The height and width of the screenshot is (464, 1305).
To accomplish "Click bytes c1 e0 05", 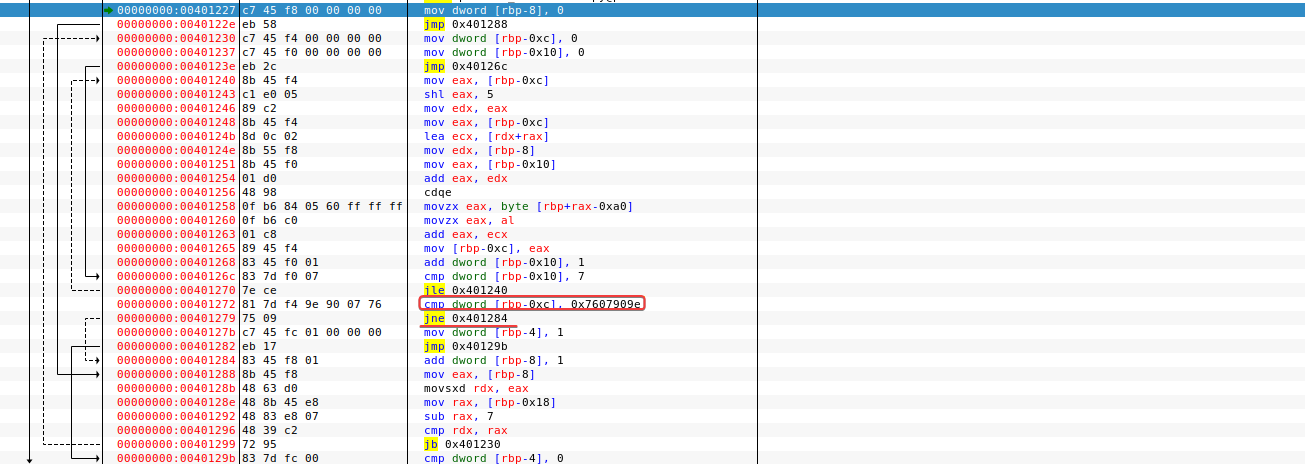I will pos(270,94).
